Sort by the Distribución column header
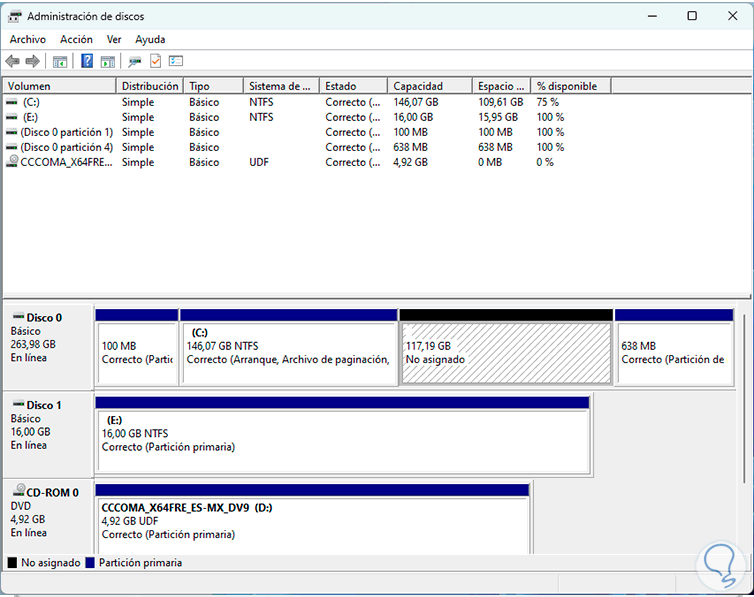The width and height of the screenshot is (754, 597). click(x=150, y=86)
